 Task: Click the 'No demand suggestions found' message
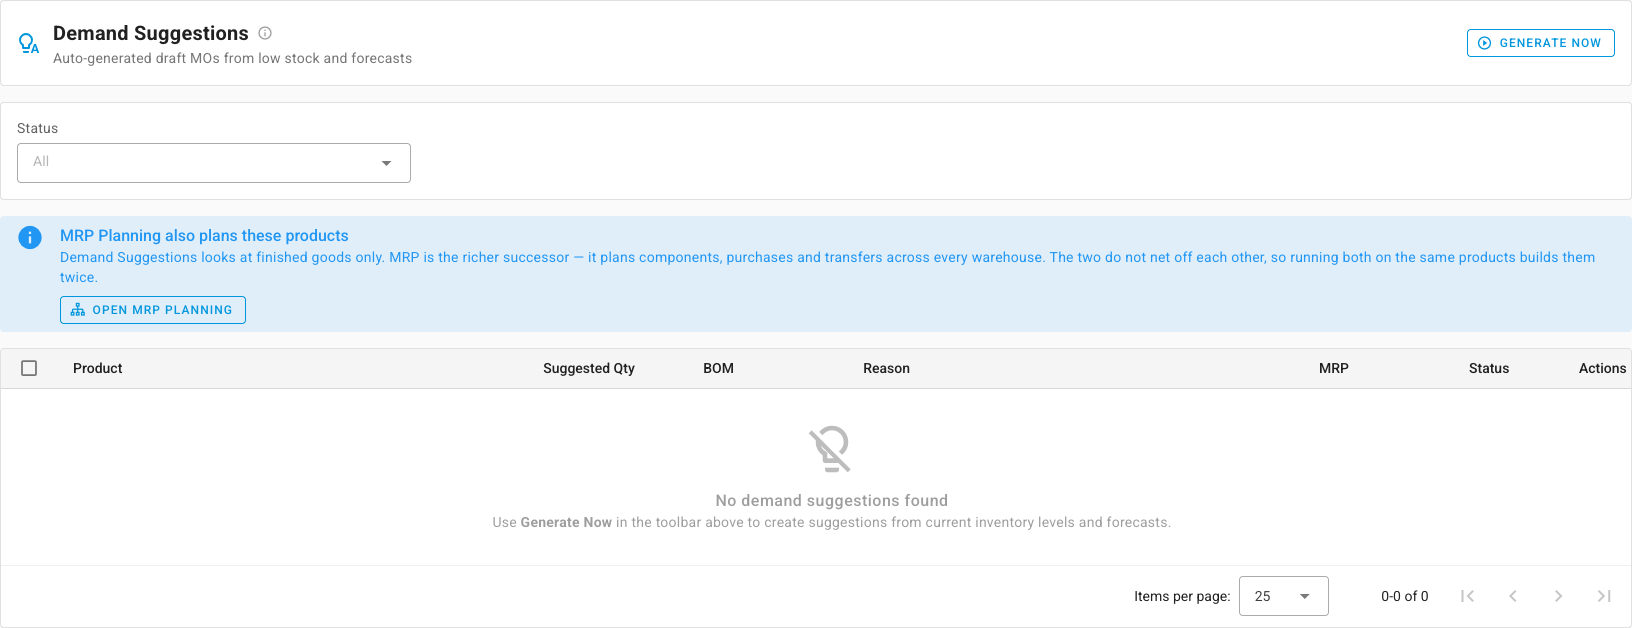[x=831, y=500]
